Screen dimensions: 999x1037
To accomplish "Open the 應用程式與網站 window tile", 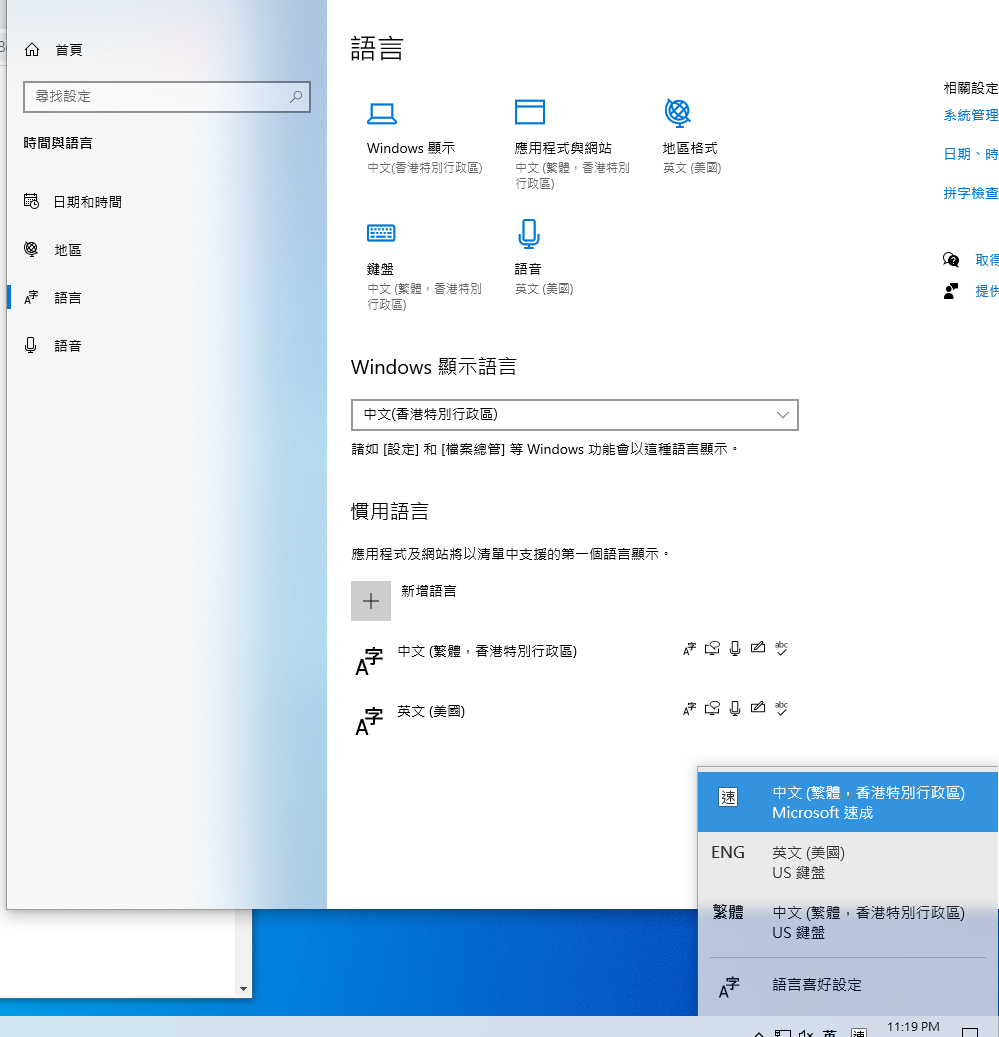I will (x=572, y=144).
